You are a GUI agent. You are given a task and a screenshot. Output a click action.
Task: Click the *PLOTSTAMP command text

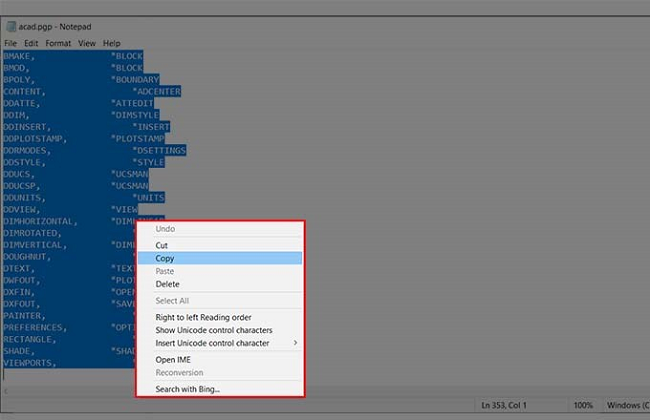[x=138, y=138]
